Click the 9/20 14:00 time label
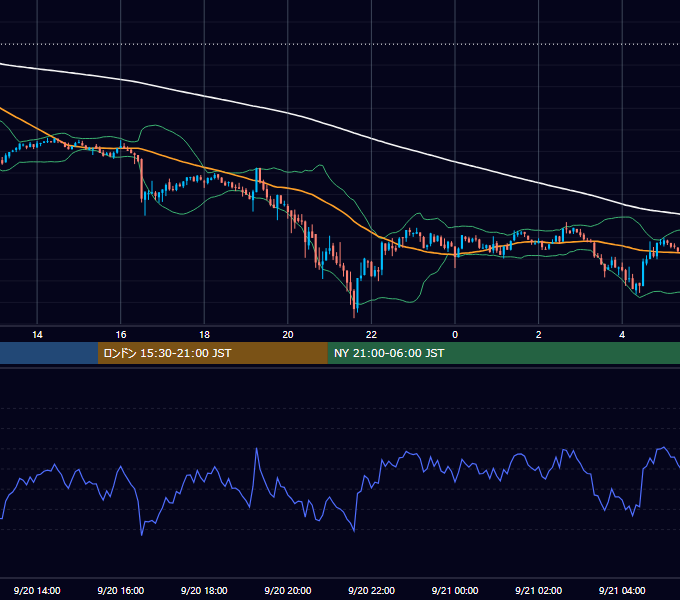 click(x=37, y=590)
